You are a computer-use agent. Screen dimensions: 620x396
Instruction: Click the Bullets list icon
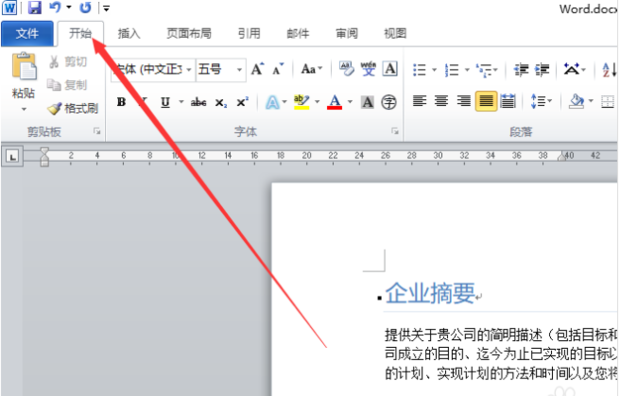click(x=420, y=70)
